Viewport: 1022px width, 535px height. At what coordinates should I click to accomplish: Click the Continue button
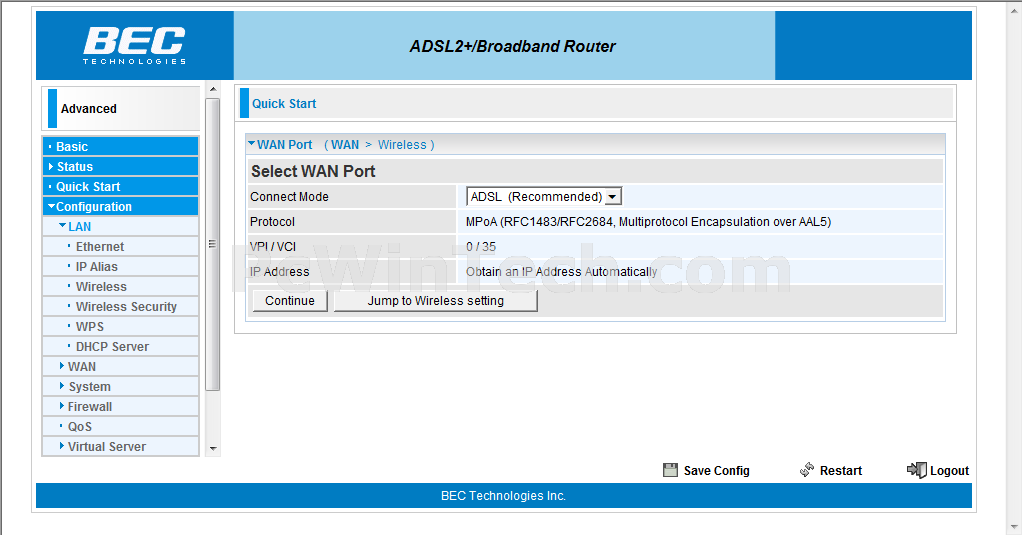click(x=290, y=300)
